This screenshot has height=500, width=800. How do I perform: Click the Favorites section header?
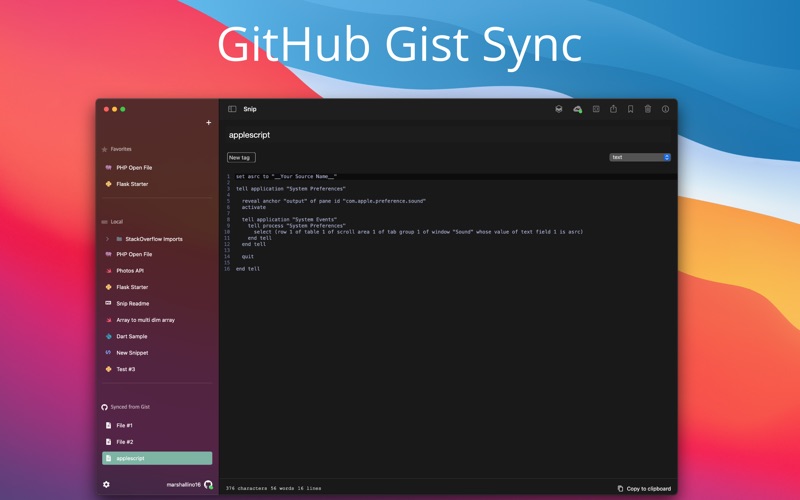click(121, 149)
